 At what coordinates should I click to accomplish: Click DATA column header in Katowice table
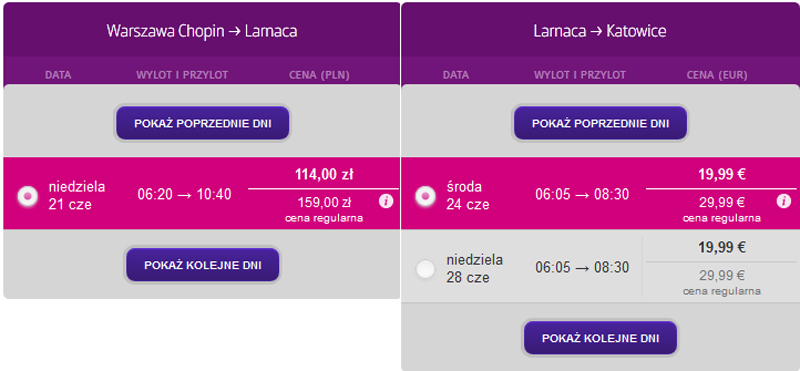[456, 76]
